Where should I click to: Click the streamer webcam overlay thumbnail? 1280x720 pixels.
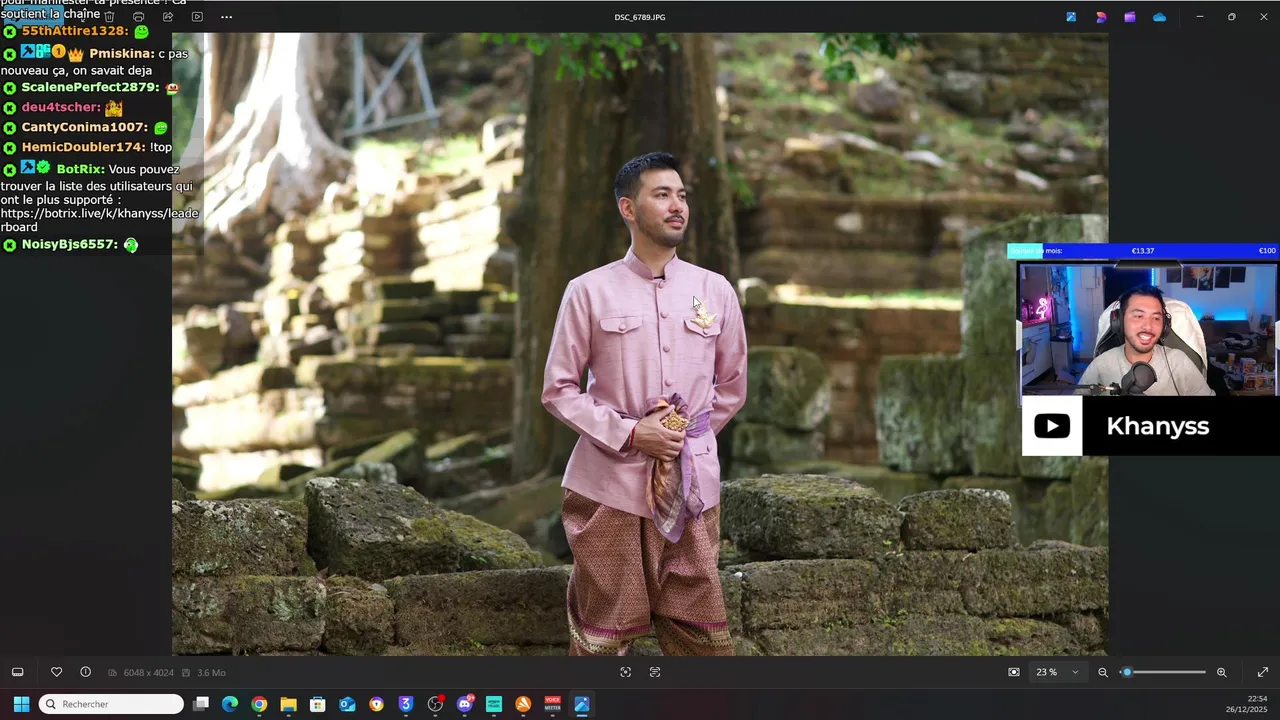point(1147,329)
